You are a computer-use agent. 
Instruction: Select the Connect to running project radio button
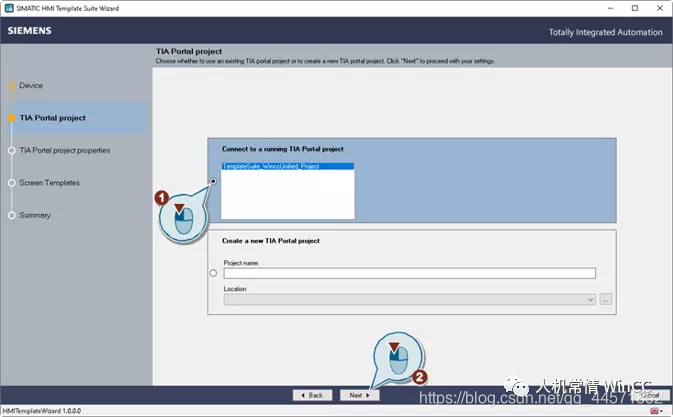[x=213, y=181]
